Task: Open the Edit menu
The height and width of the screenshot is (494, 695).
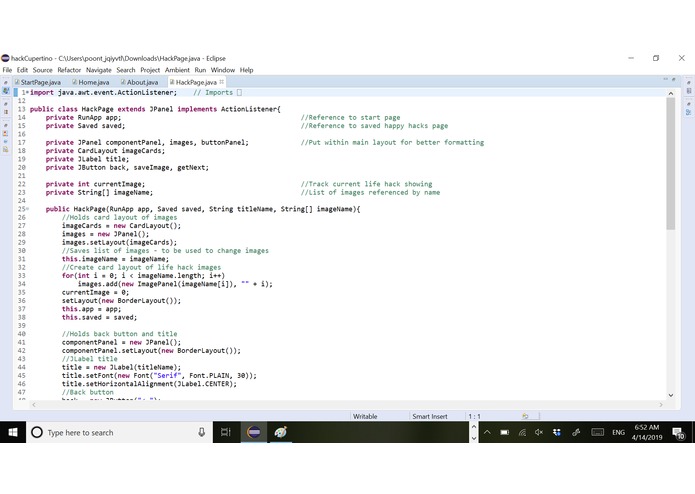Action: pos(22,70)
